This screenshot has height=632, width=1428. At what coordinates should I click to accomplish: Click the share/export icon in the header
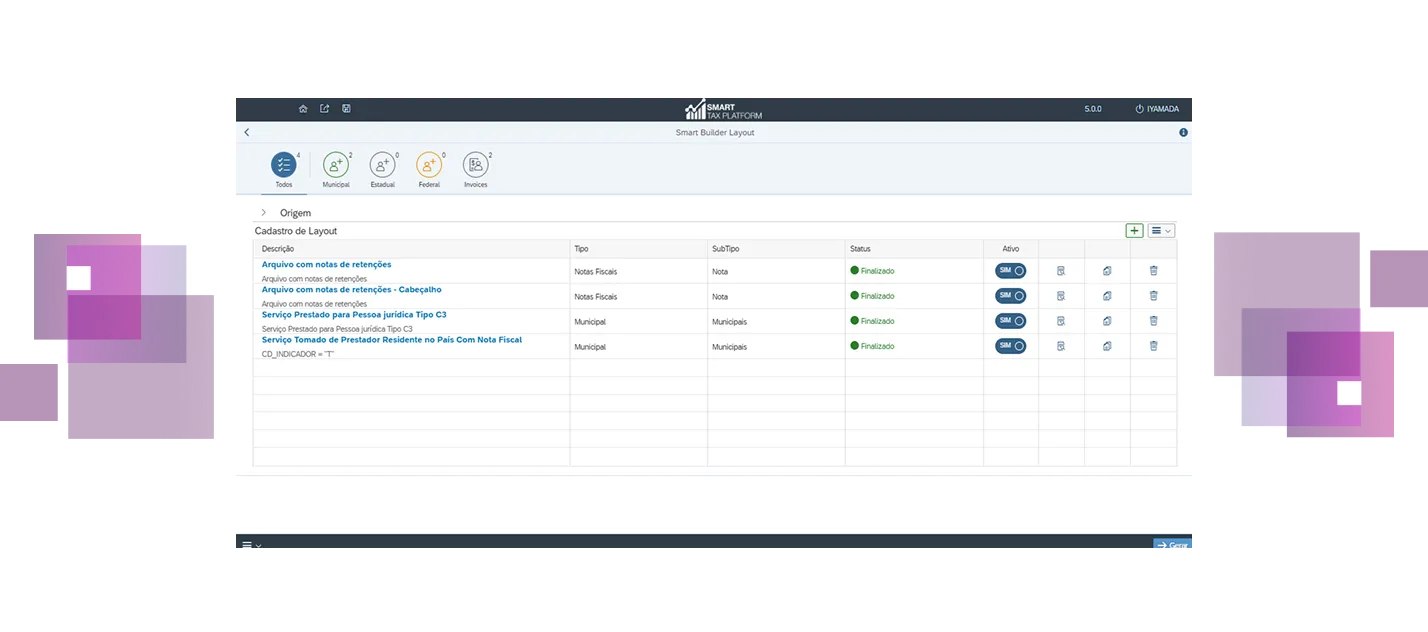tap(325, 109)
